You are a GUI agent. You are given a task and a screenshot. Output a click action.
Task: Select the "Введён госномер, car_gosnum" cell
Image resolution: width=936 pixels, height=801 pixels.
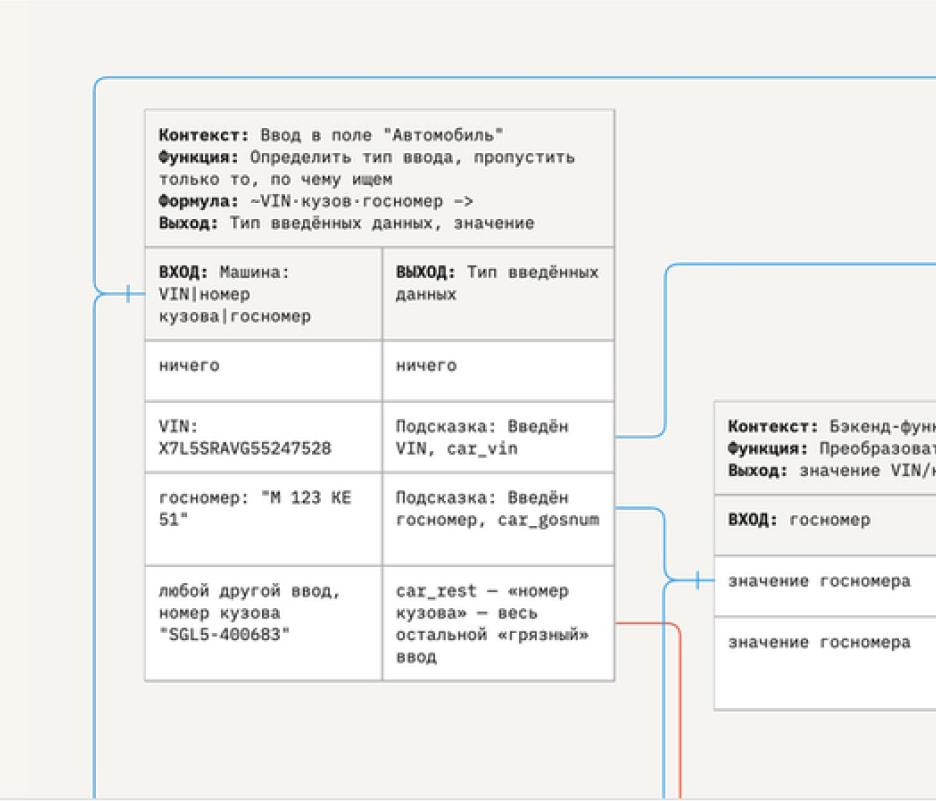tap(498, 518)
